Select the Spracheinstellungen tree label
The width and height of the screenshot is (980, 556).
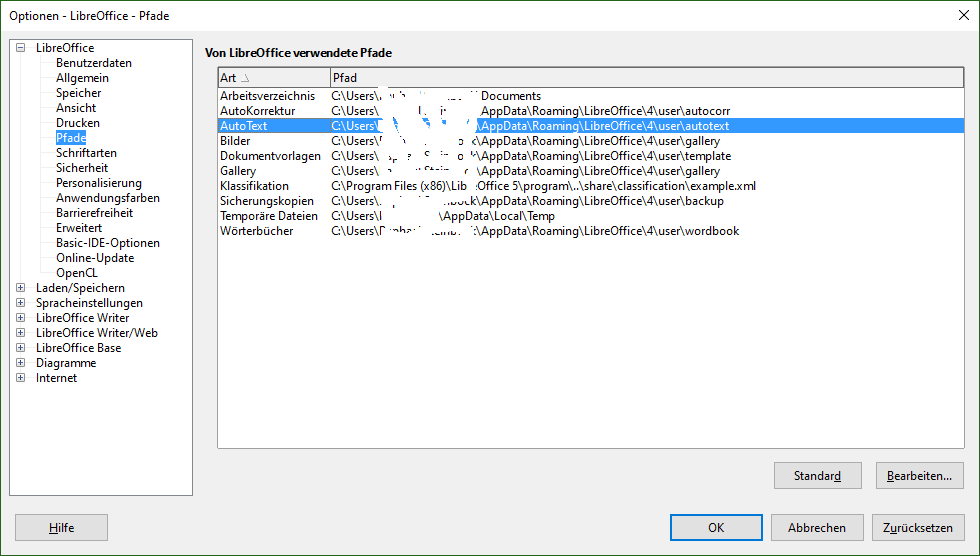(x=89, y=302)
